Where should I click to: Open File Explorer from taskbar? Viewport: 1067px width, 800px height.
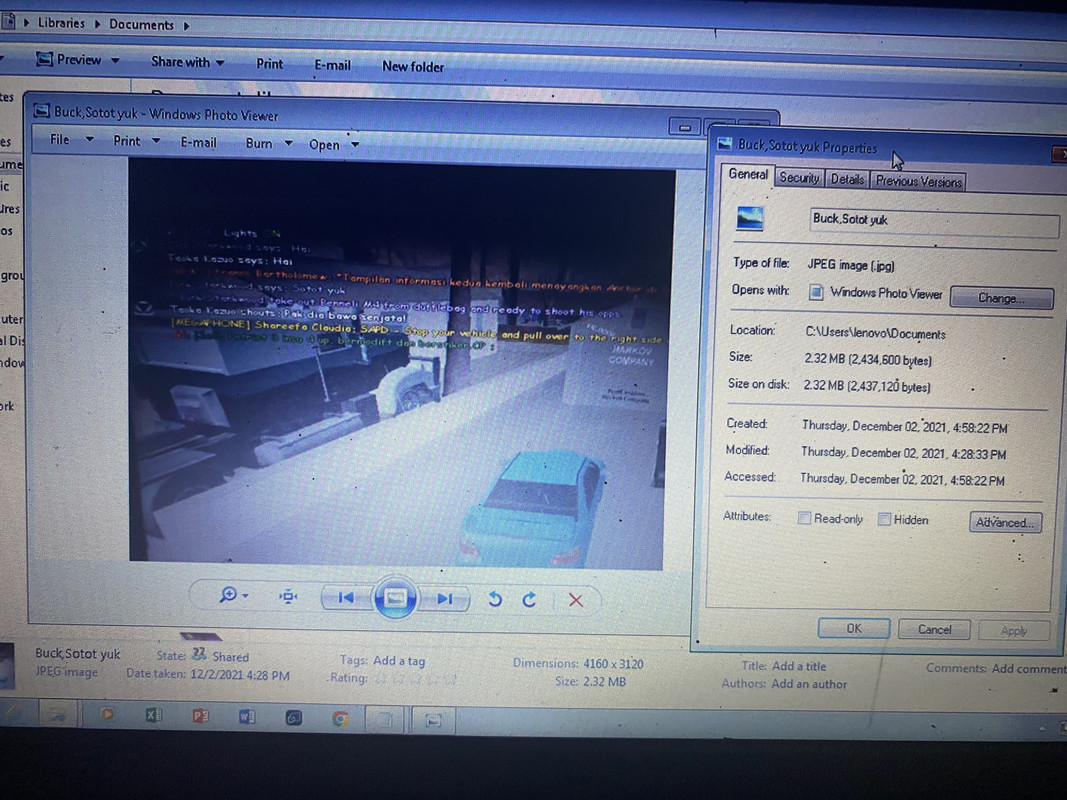(57, 714)
